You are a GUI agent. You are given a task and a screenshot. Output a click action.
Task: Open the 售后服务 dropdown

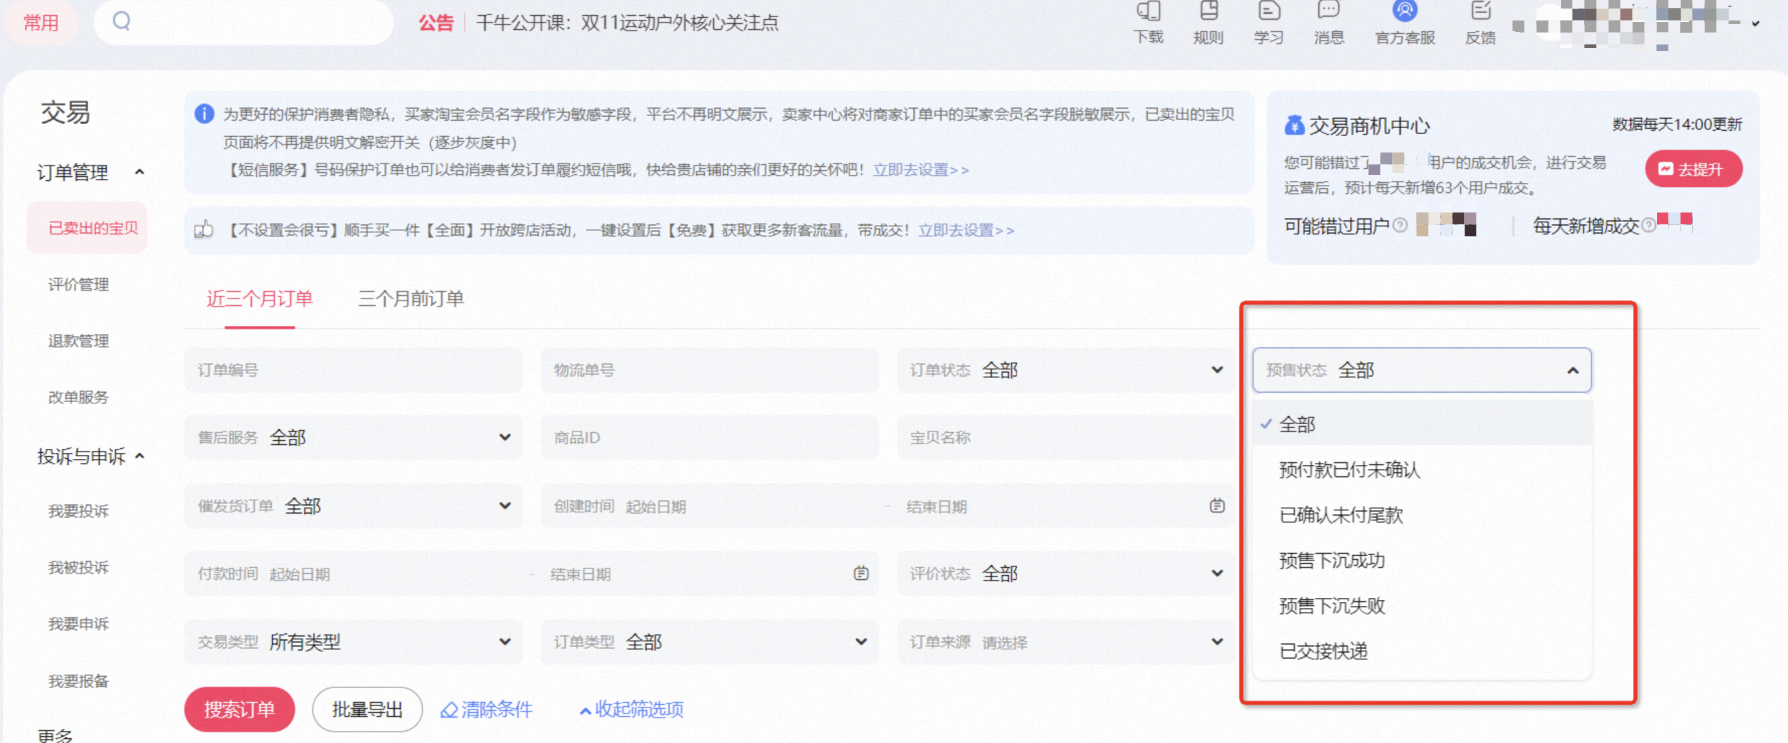pos(353,437)
